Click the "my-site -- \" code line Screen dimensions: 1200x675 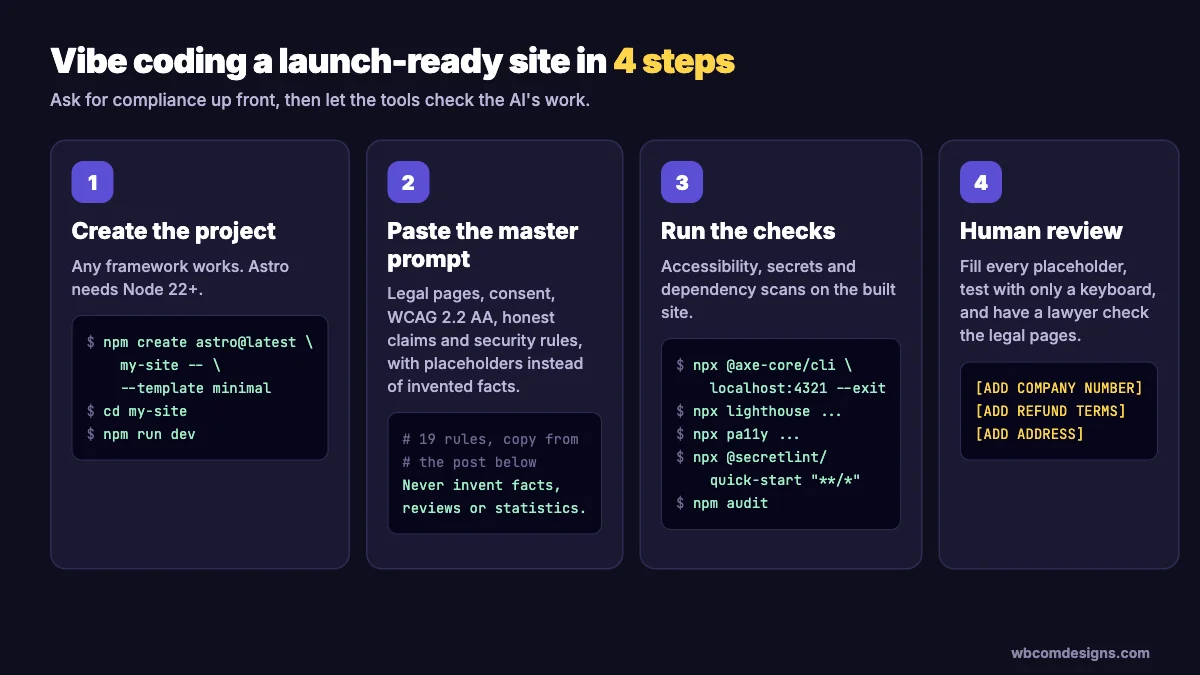(170, 365)
